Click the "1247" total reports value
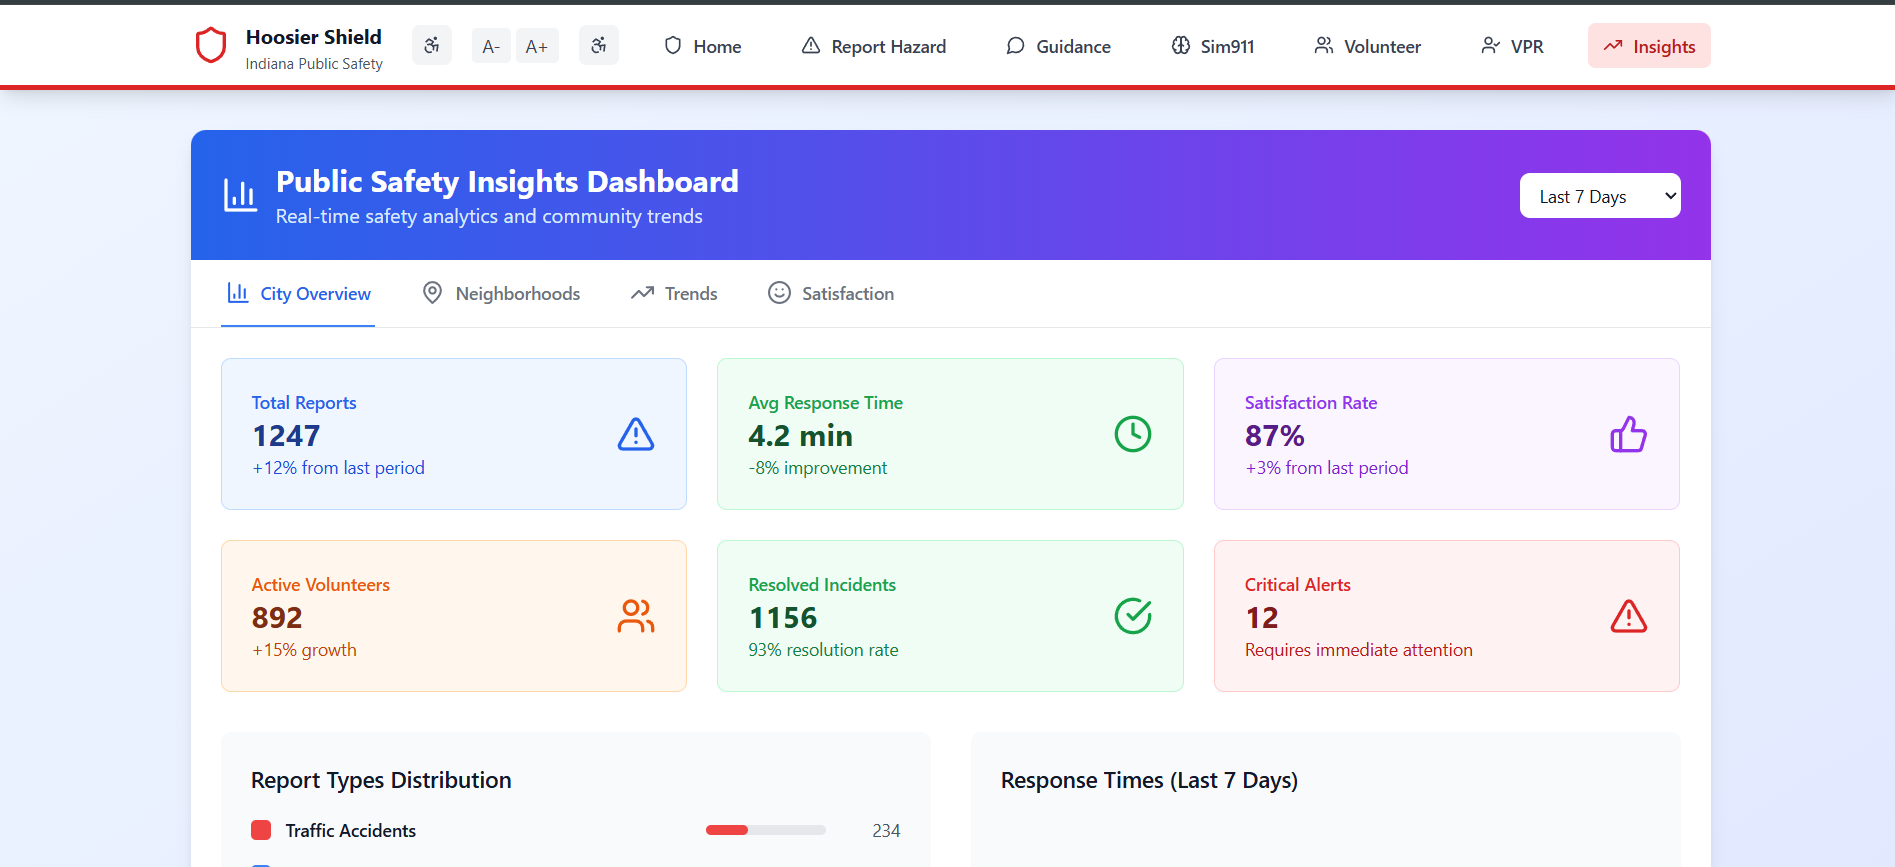Viewport: 1895px width, 867px height. [286, 436]
